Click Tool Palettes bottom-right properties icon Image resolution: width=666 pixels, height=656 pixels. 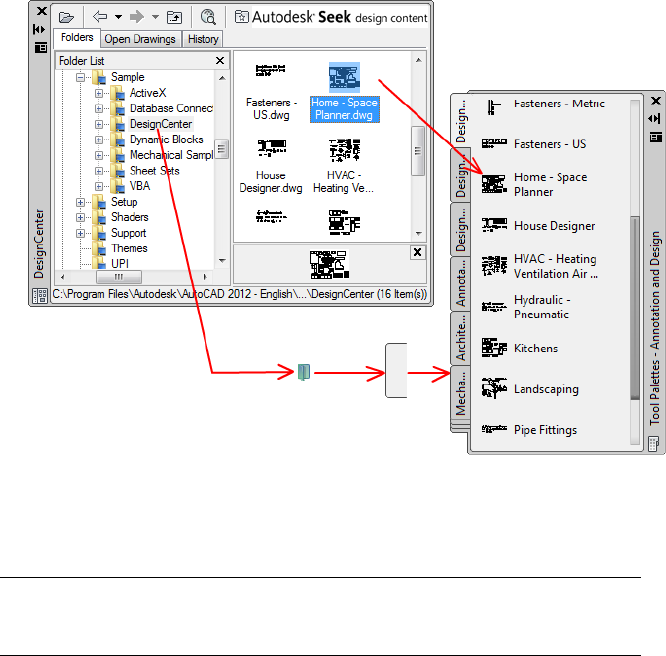point(654,444)
